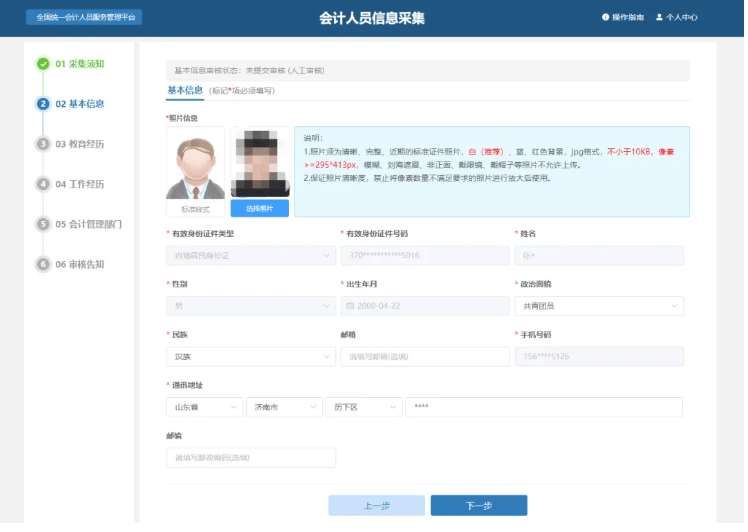Viewport: 748px width, 532px height.
Task: Expand the 民族 dropdown showing 汉族
Action: point(250,357)
